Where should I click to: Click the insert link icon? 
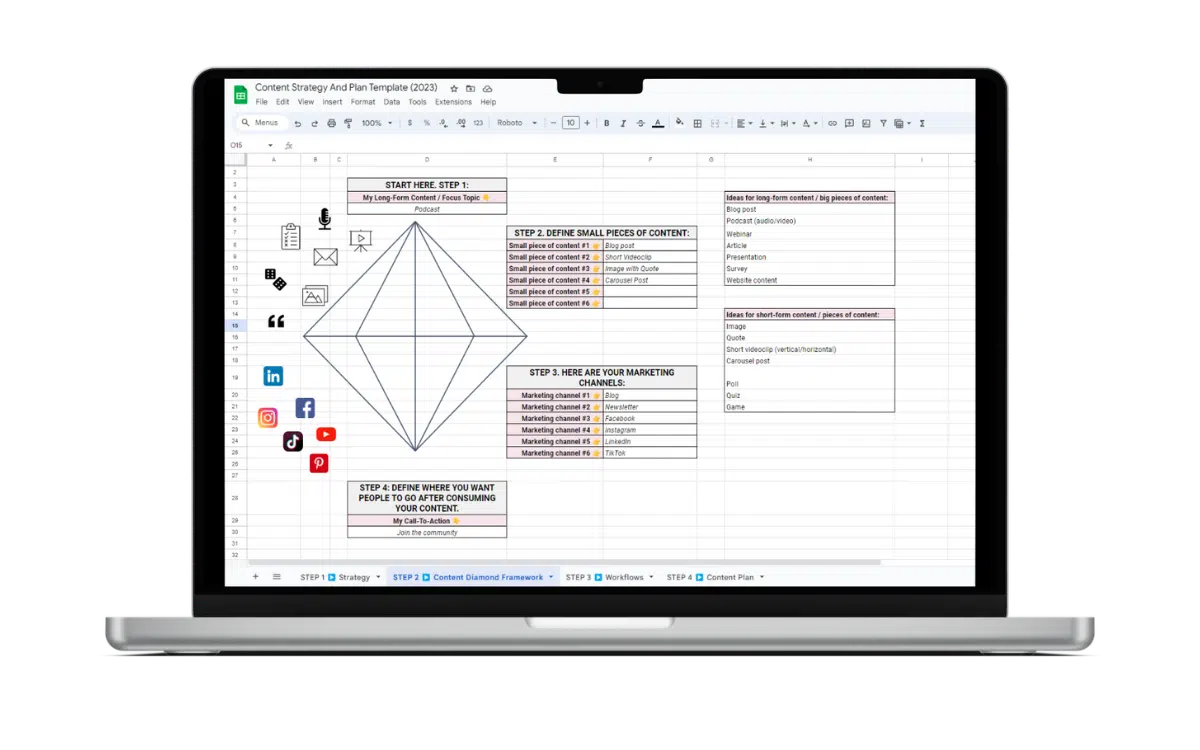tap(831, 123)
